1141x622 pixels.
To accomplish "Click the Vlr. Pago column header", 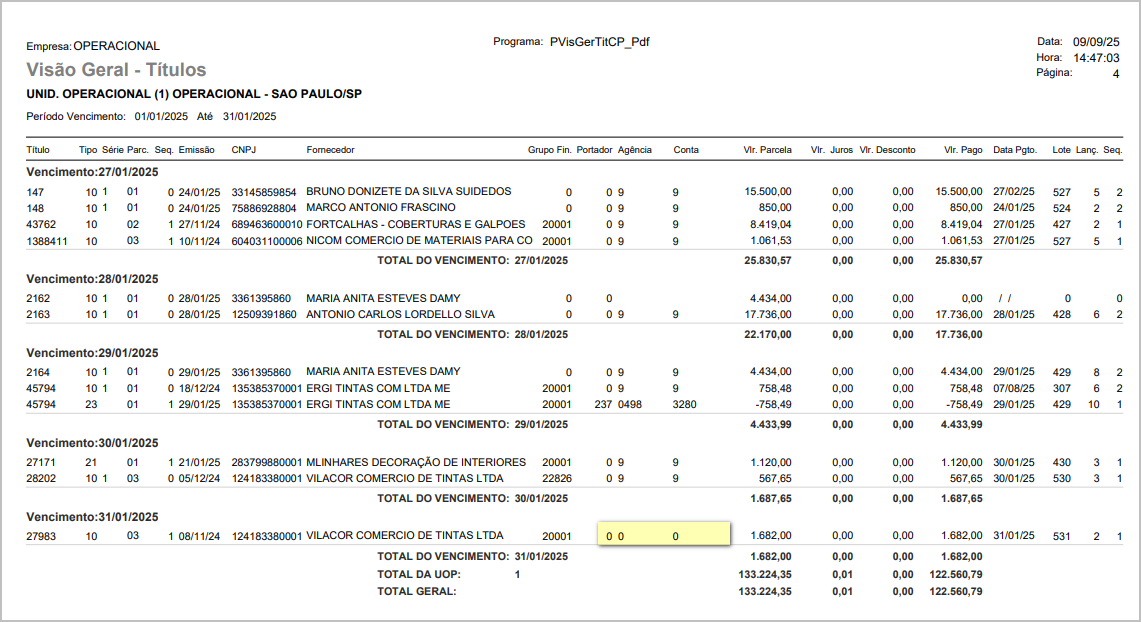I will tap(963, 150).
